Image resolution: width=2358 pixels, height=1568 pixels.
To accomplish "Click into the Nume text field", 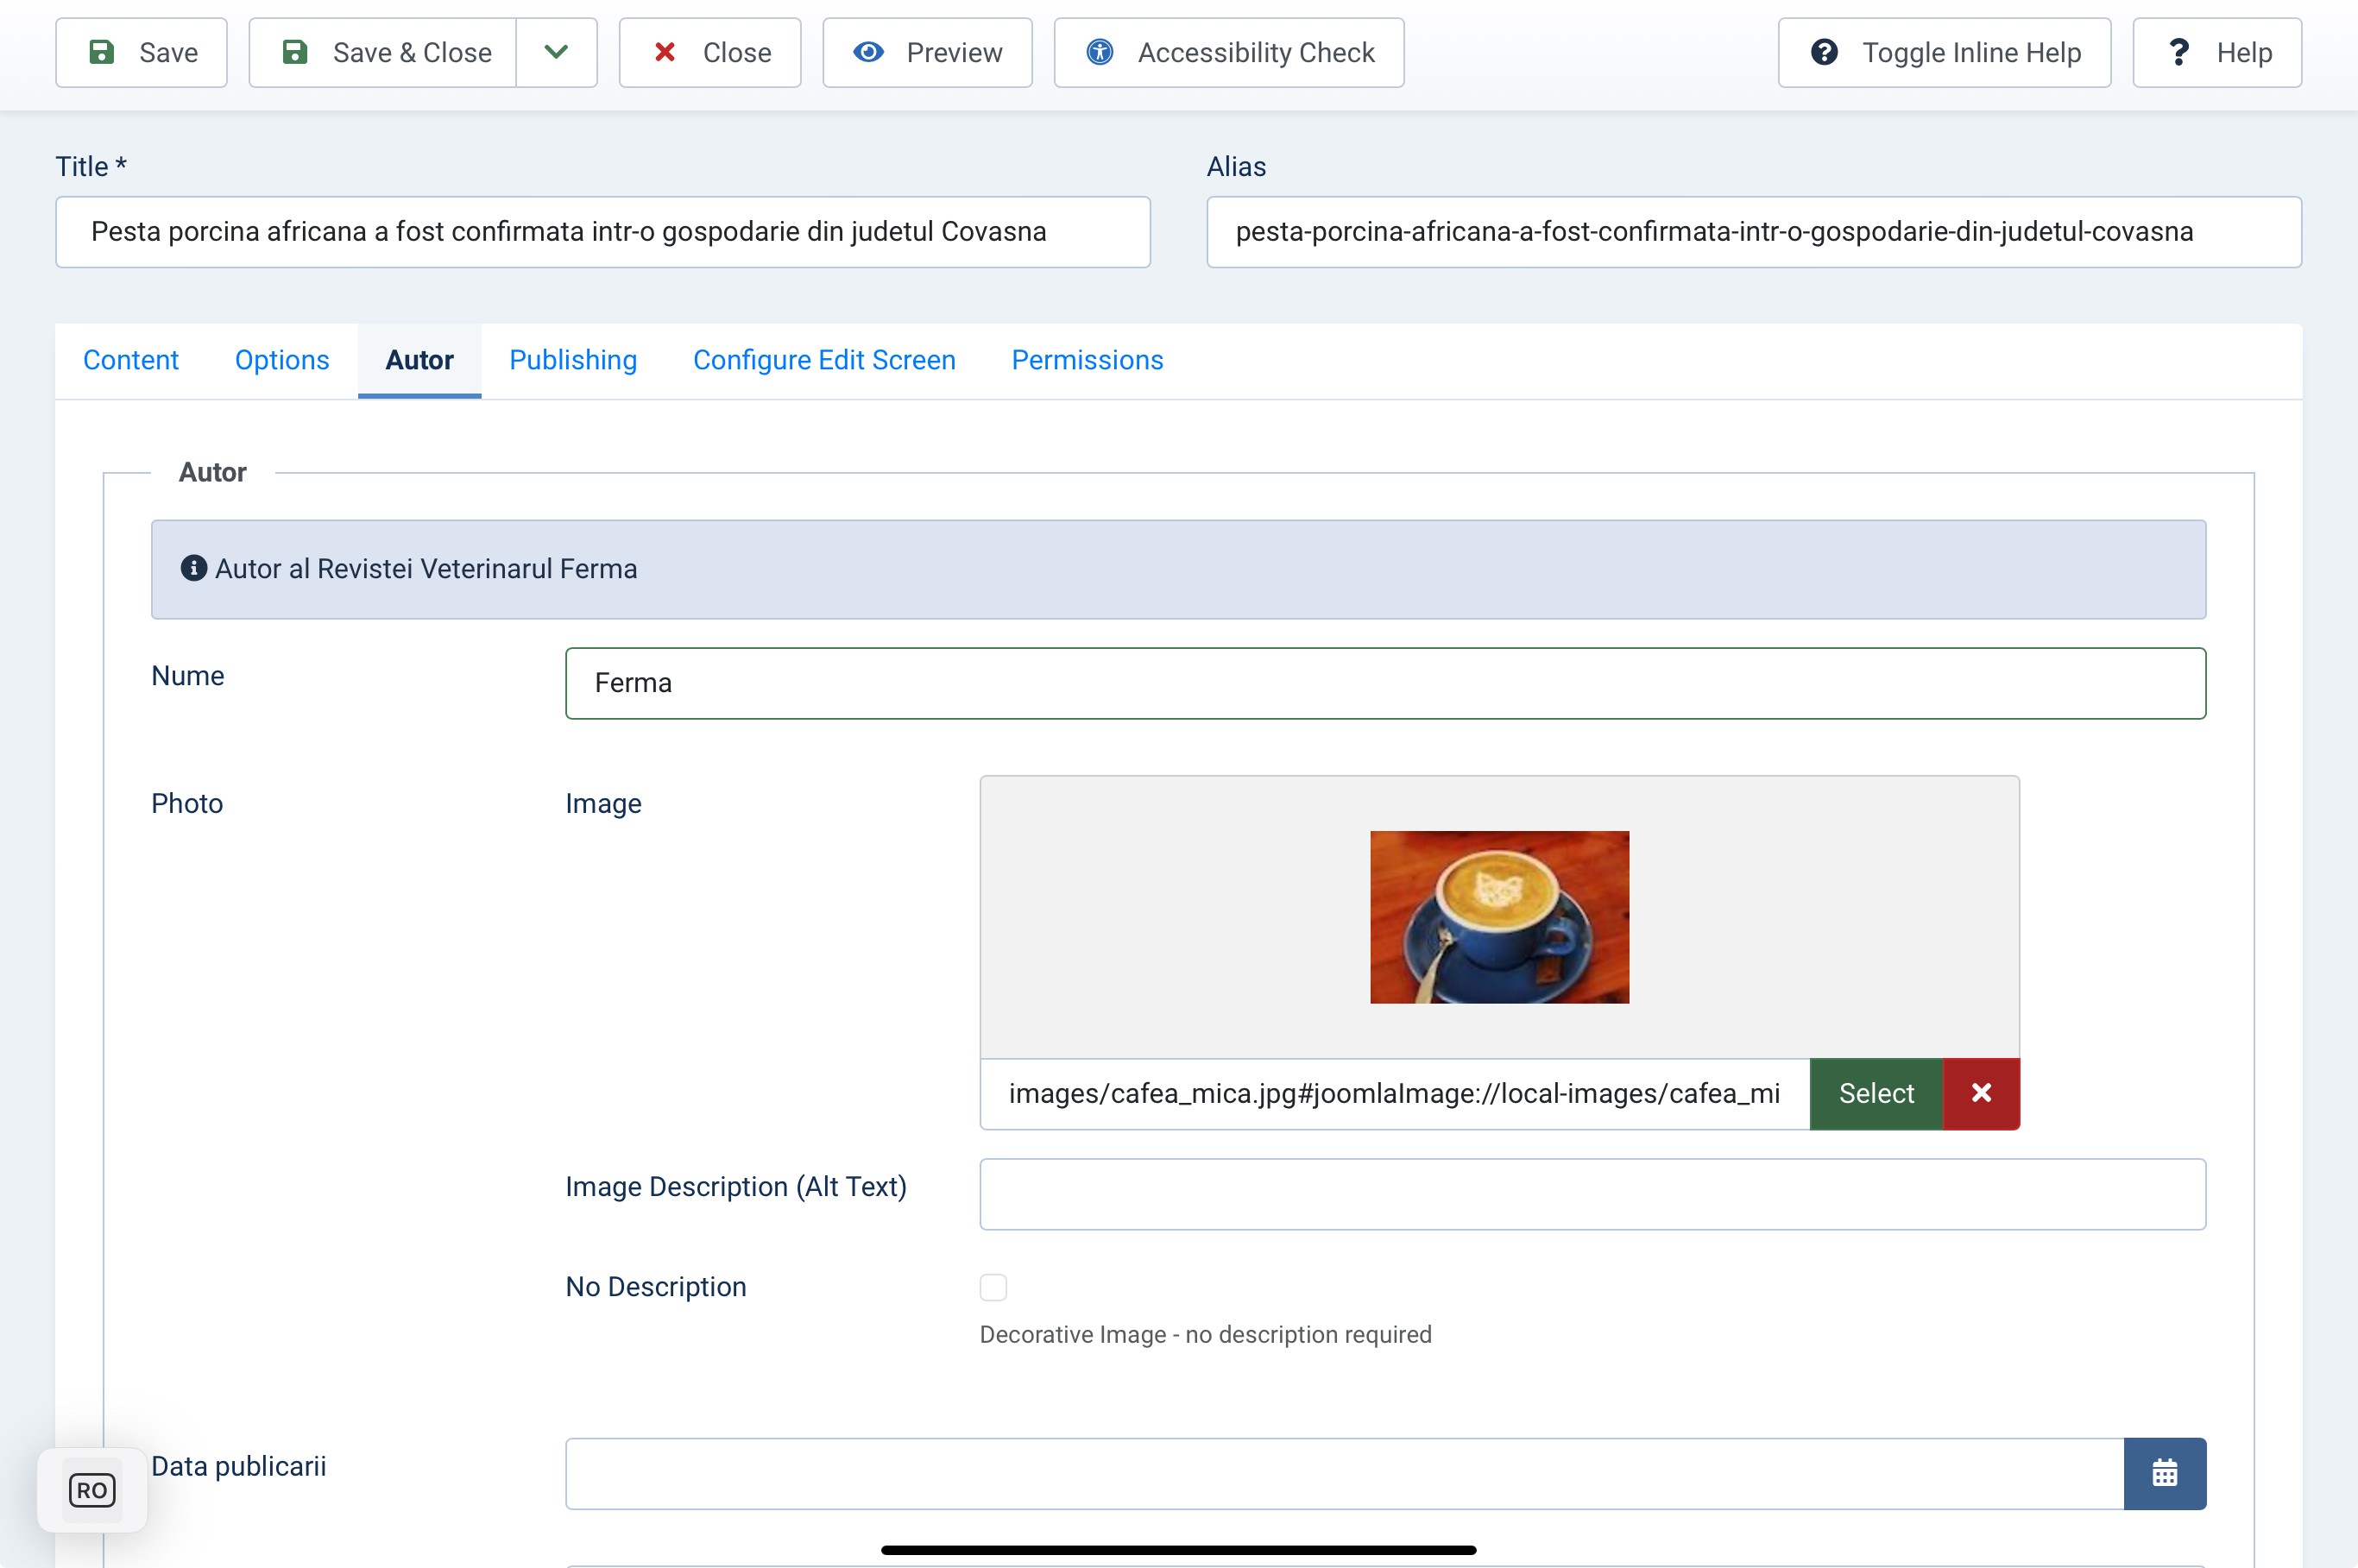I will click(x=1385, y=683).
